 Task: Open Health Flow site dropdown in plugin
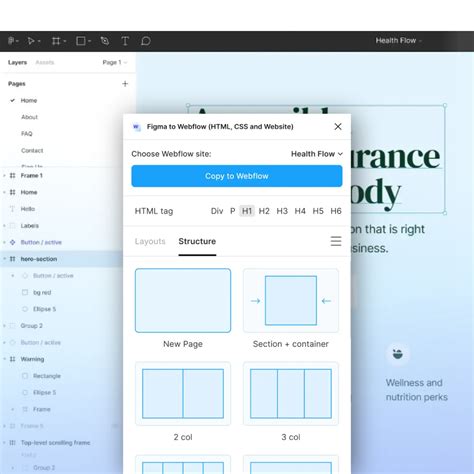pyautogui.click(x=317, y=154)
